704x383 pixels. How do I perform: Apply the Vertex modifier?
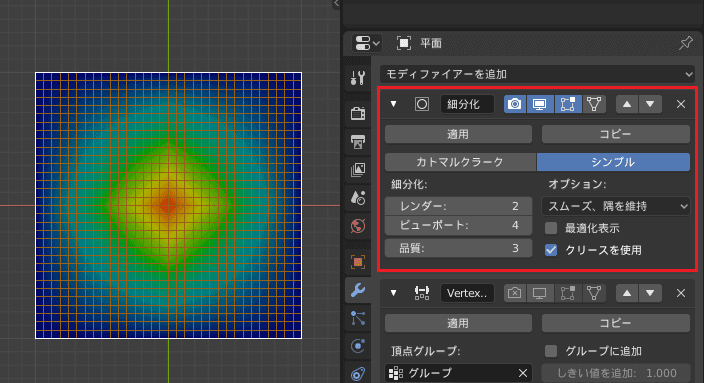458,323
